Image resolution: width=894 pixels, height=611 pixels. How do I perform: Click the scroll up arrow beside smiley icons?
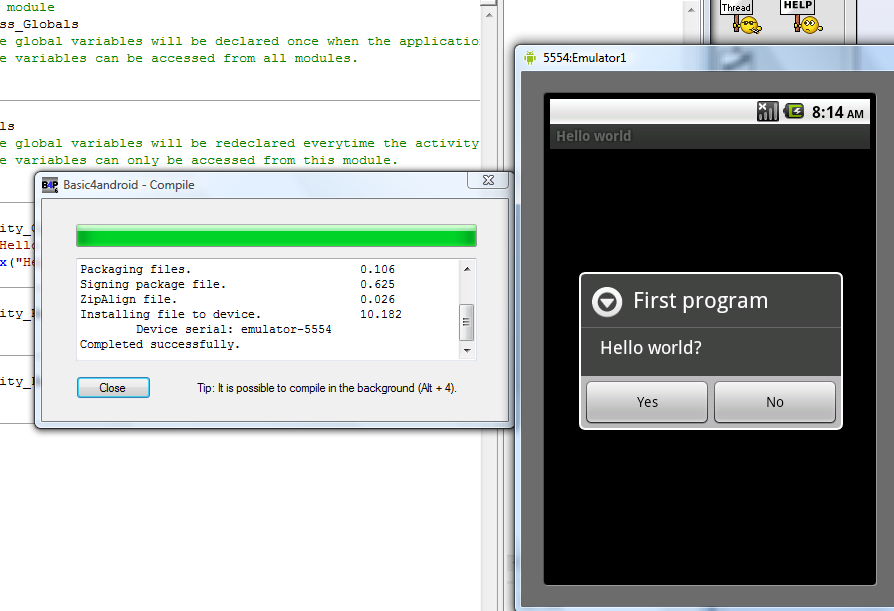click(x=691, y=10)
